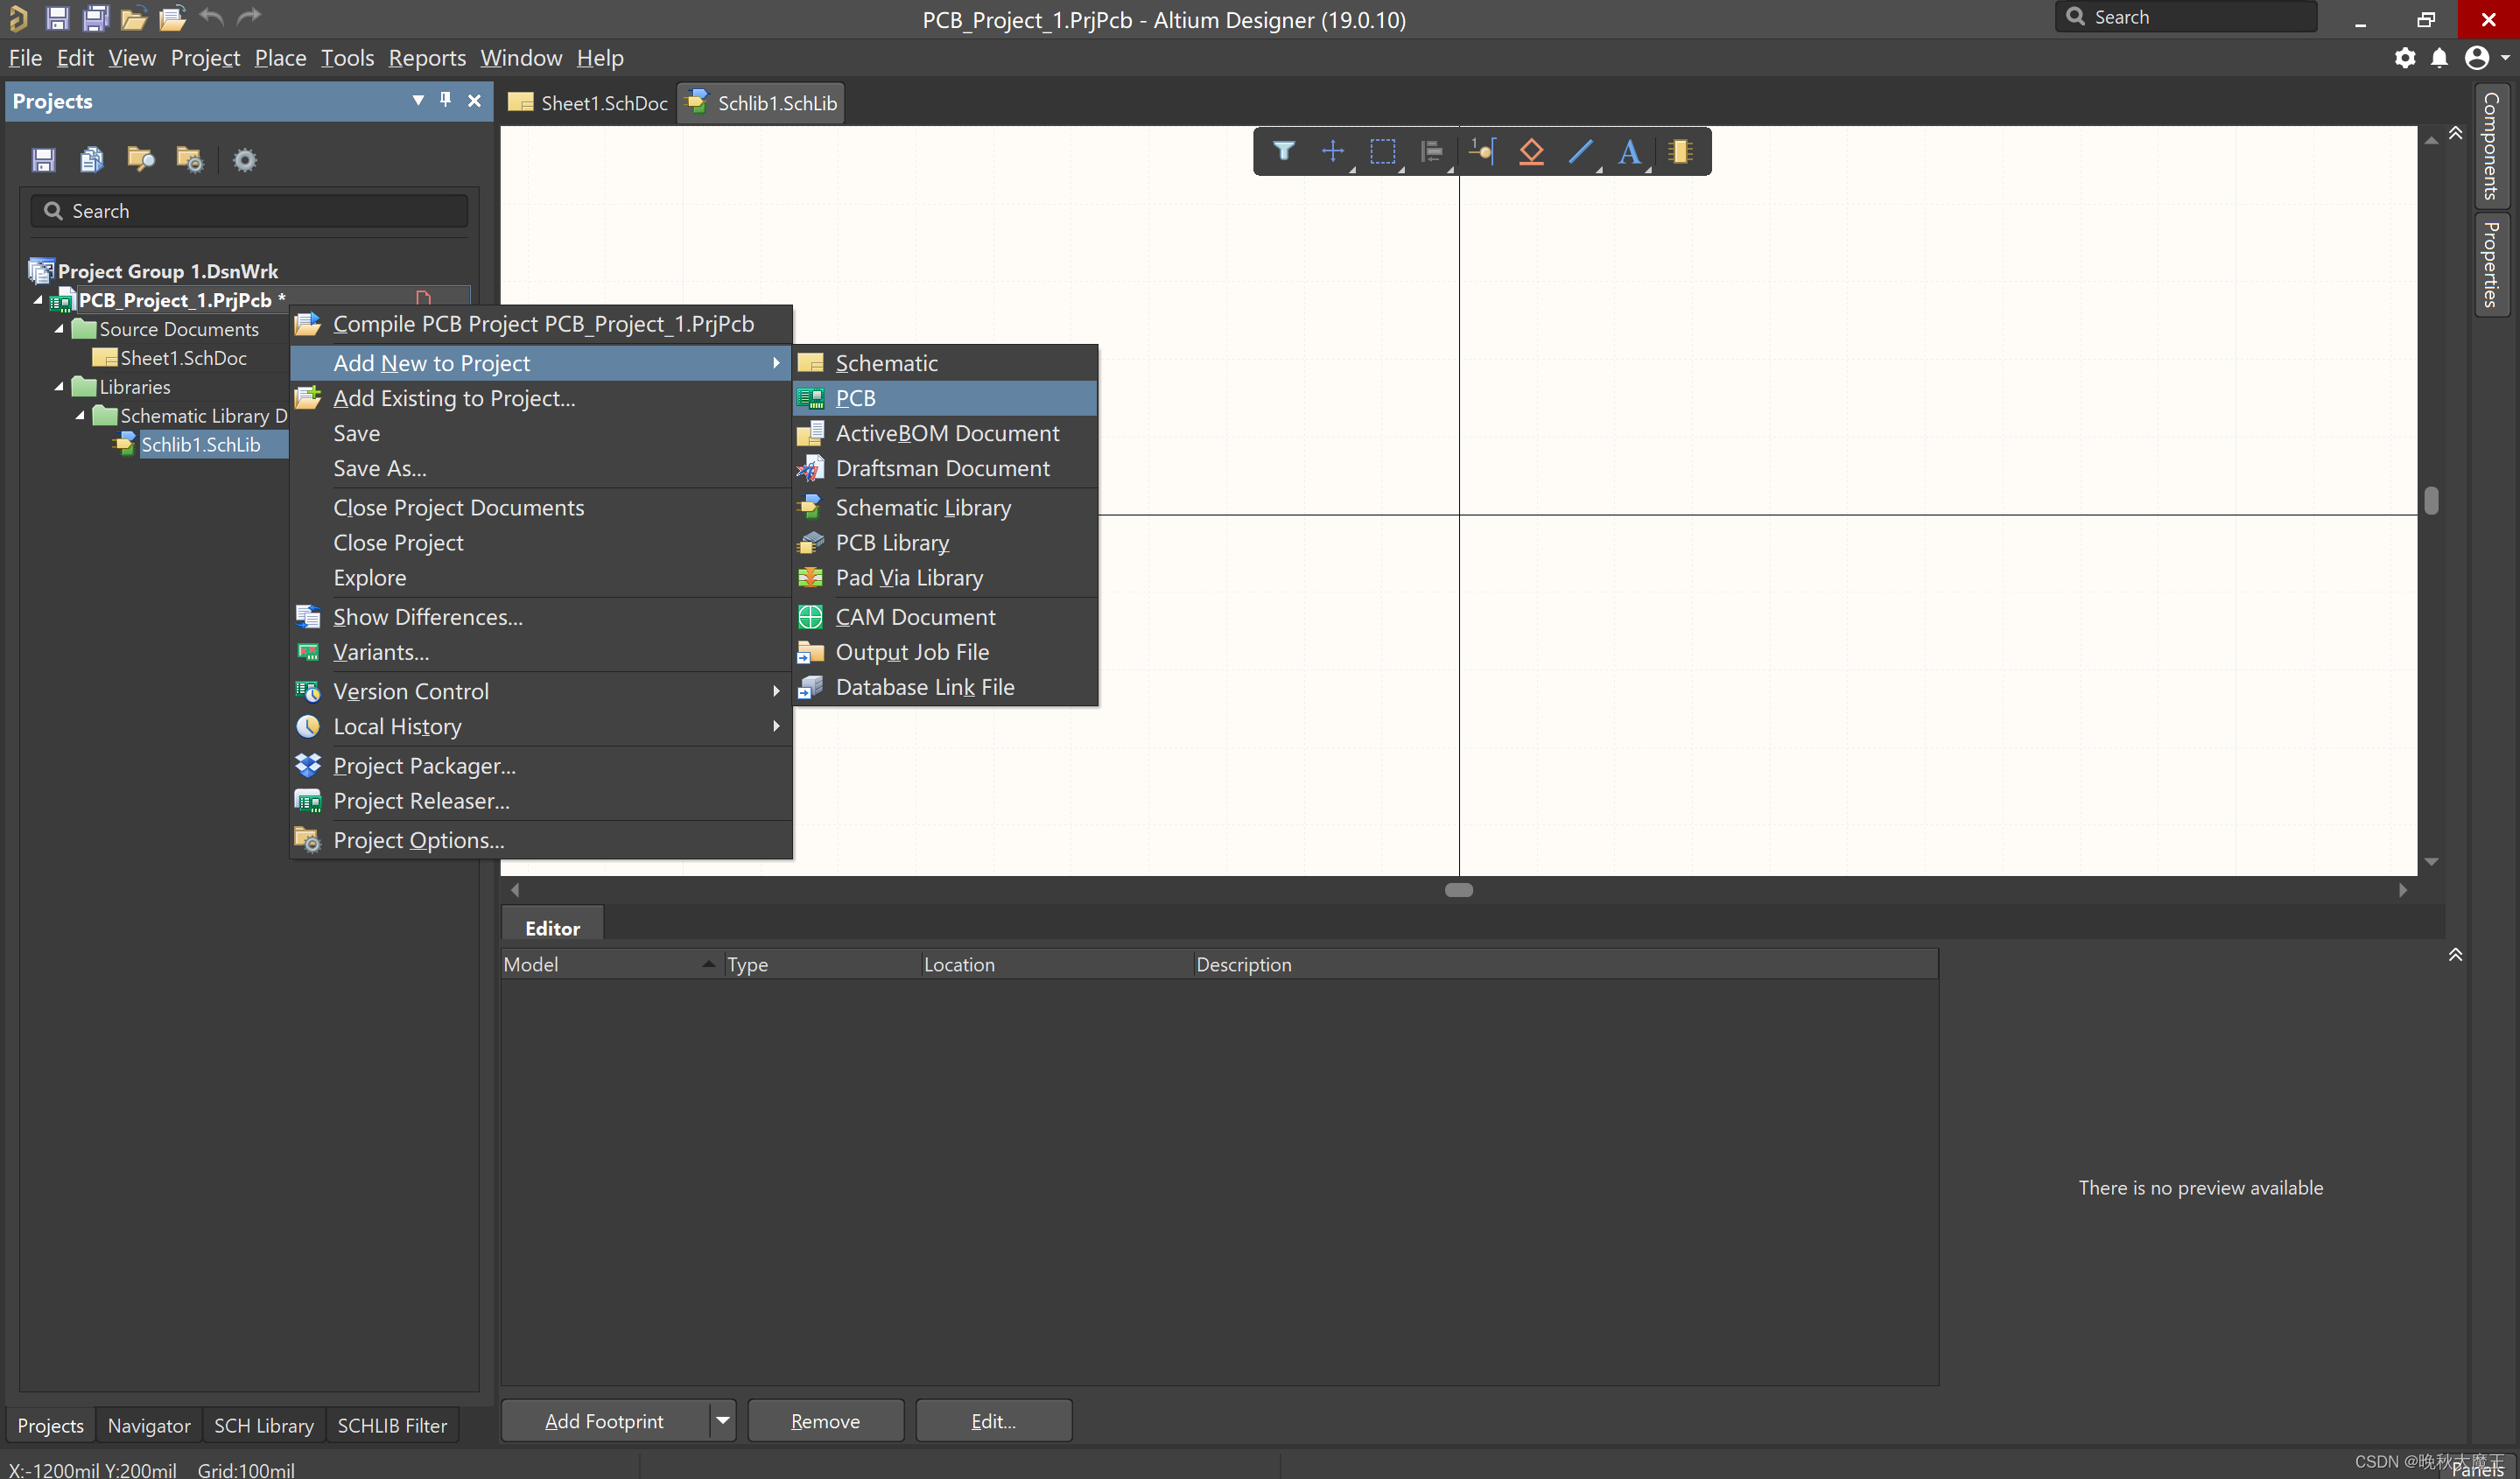This screenshot has height=1479, width=2520.
Task: Select PCB Library from submenu
Action: [x=892, y=543]
